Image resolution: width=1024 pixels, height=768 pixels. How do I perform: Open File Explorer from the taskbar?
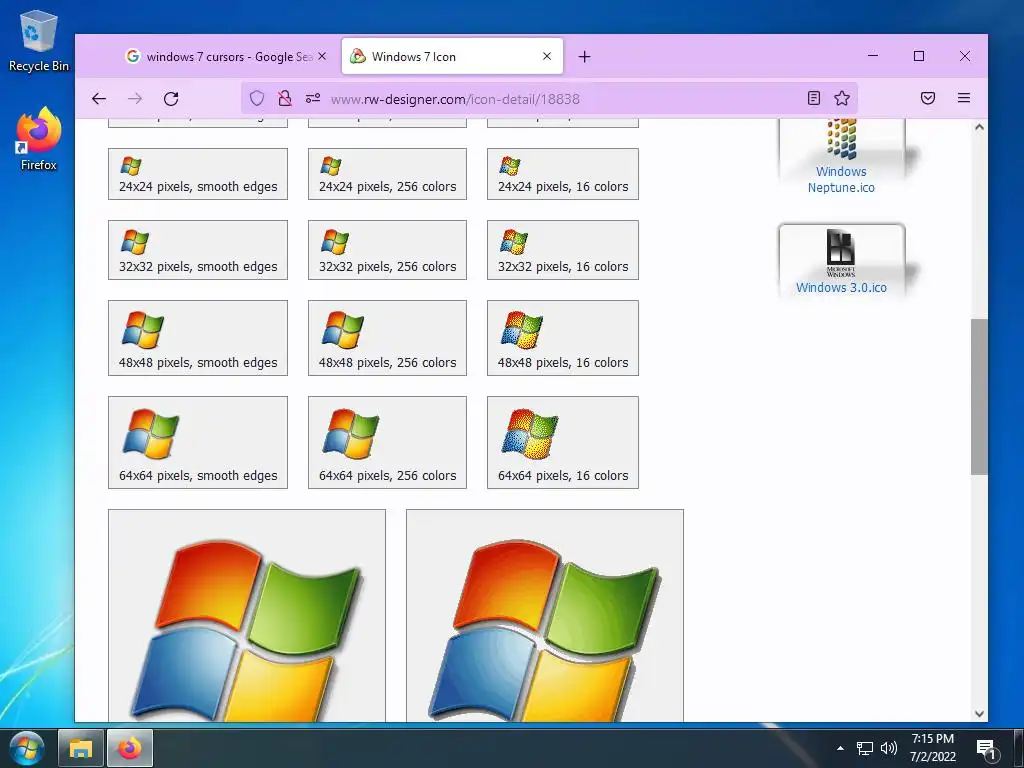80,748
